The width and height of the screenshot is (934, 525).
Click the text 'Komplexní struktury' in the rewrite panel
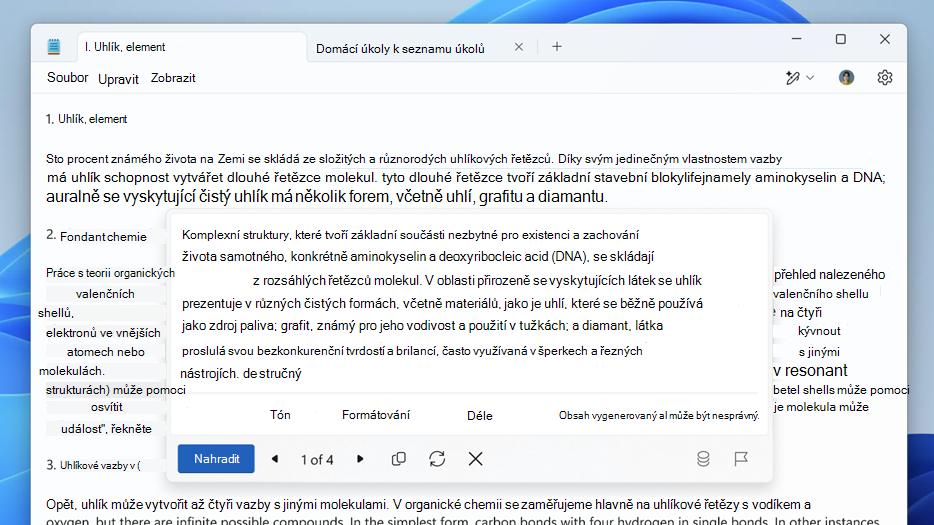click(x=236, y=235)
